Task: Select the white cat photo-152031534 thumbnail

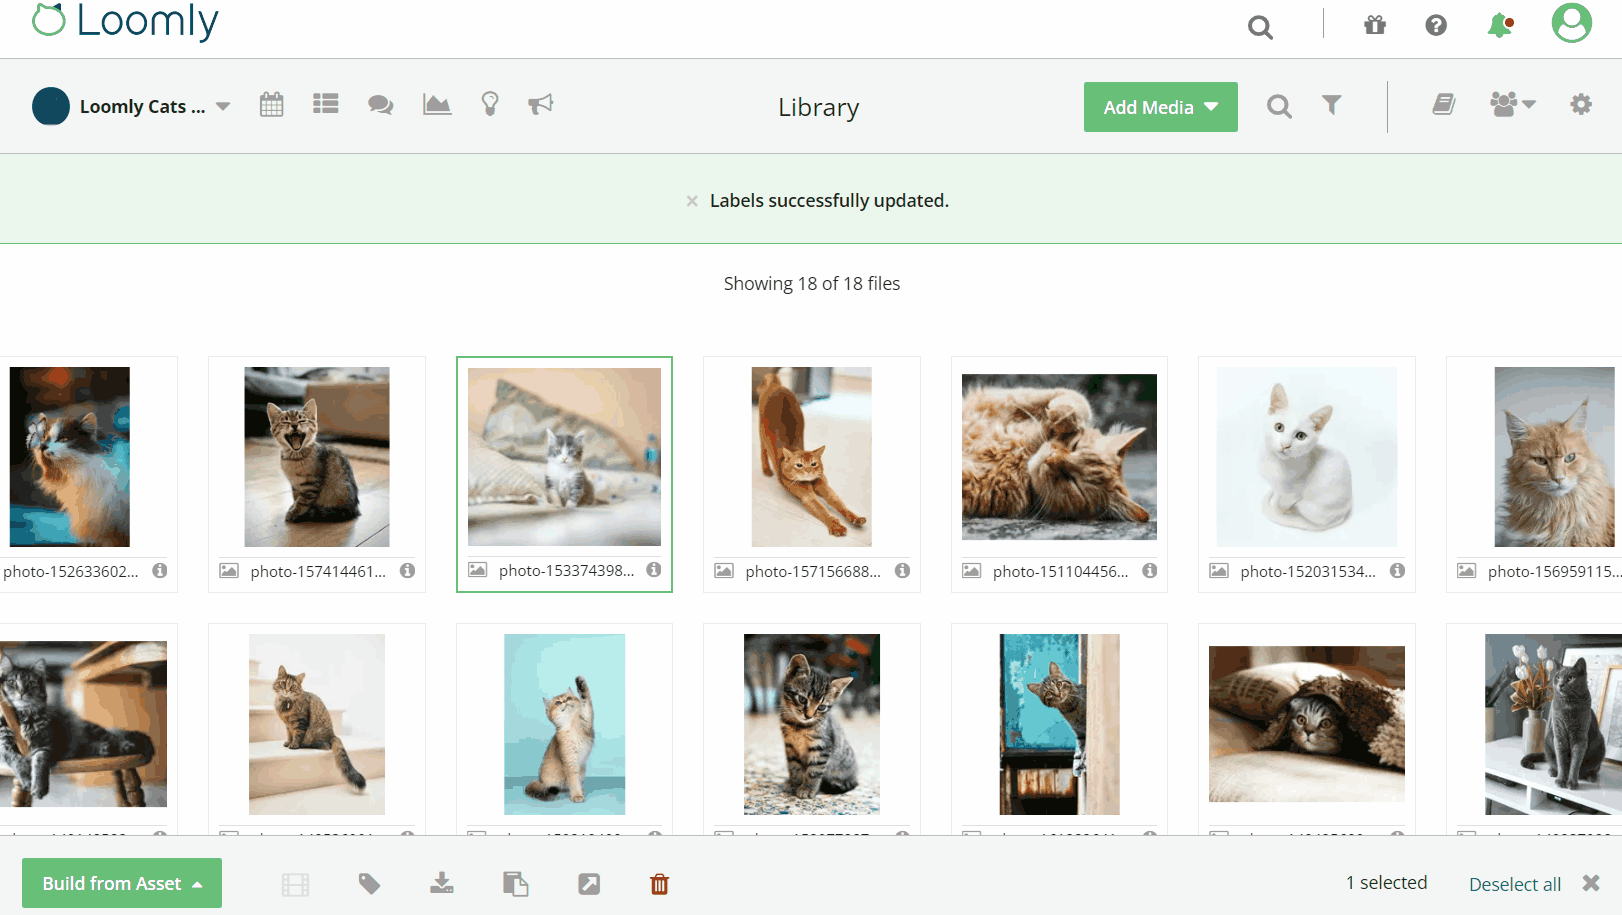Action: 1305,457
